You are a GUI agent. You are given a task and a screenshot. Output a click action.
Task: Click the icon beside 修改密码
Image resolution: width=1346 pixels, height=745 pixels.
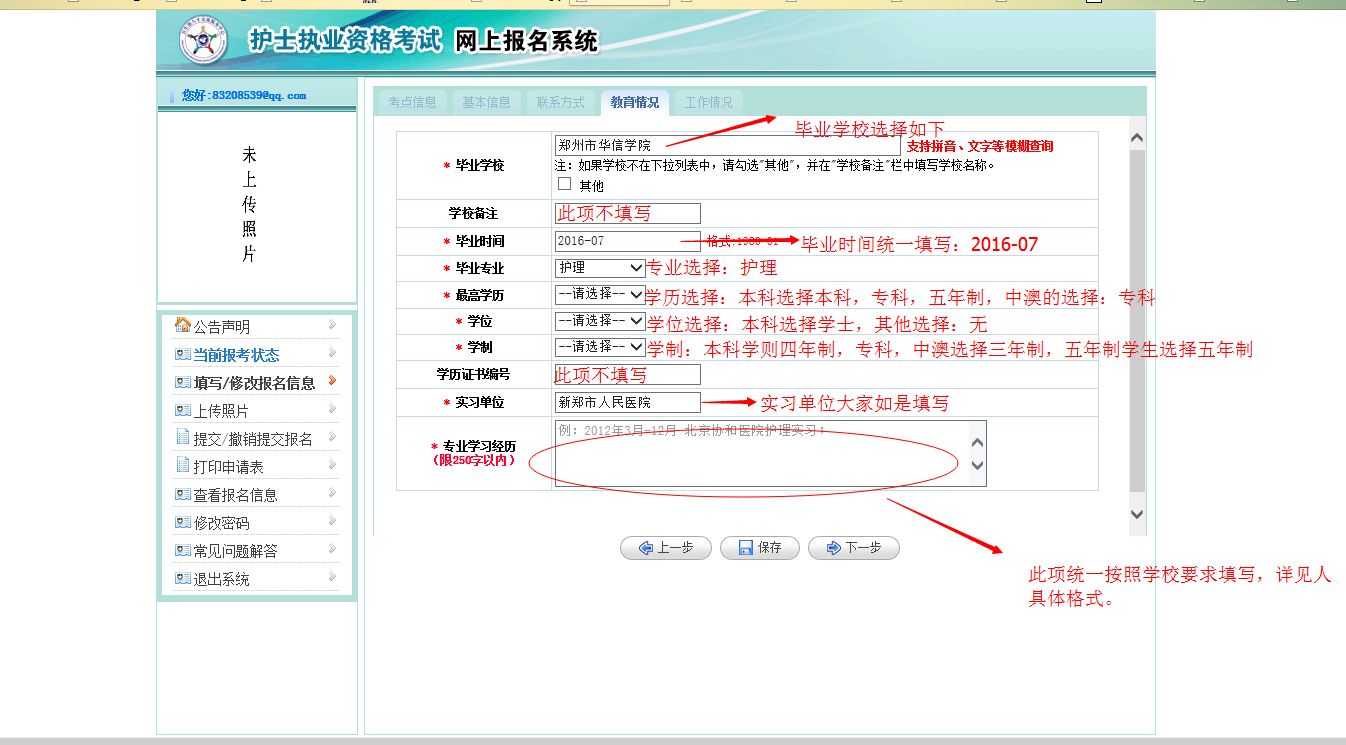coord(182,522)
